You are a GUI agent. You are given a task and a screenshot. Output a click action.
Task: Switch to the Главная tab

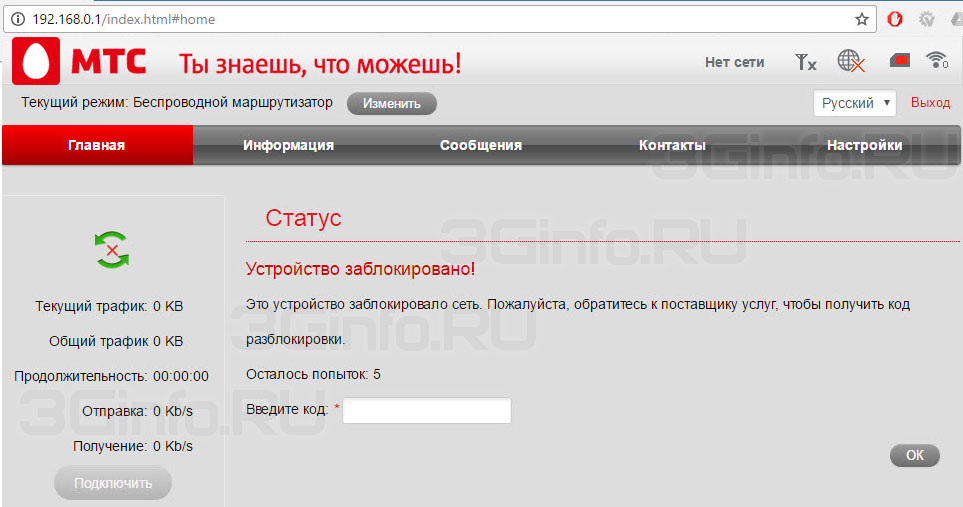(97, 145)
